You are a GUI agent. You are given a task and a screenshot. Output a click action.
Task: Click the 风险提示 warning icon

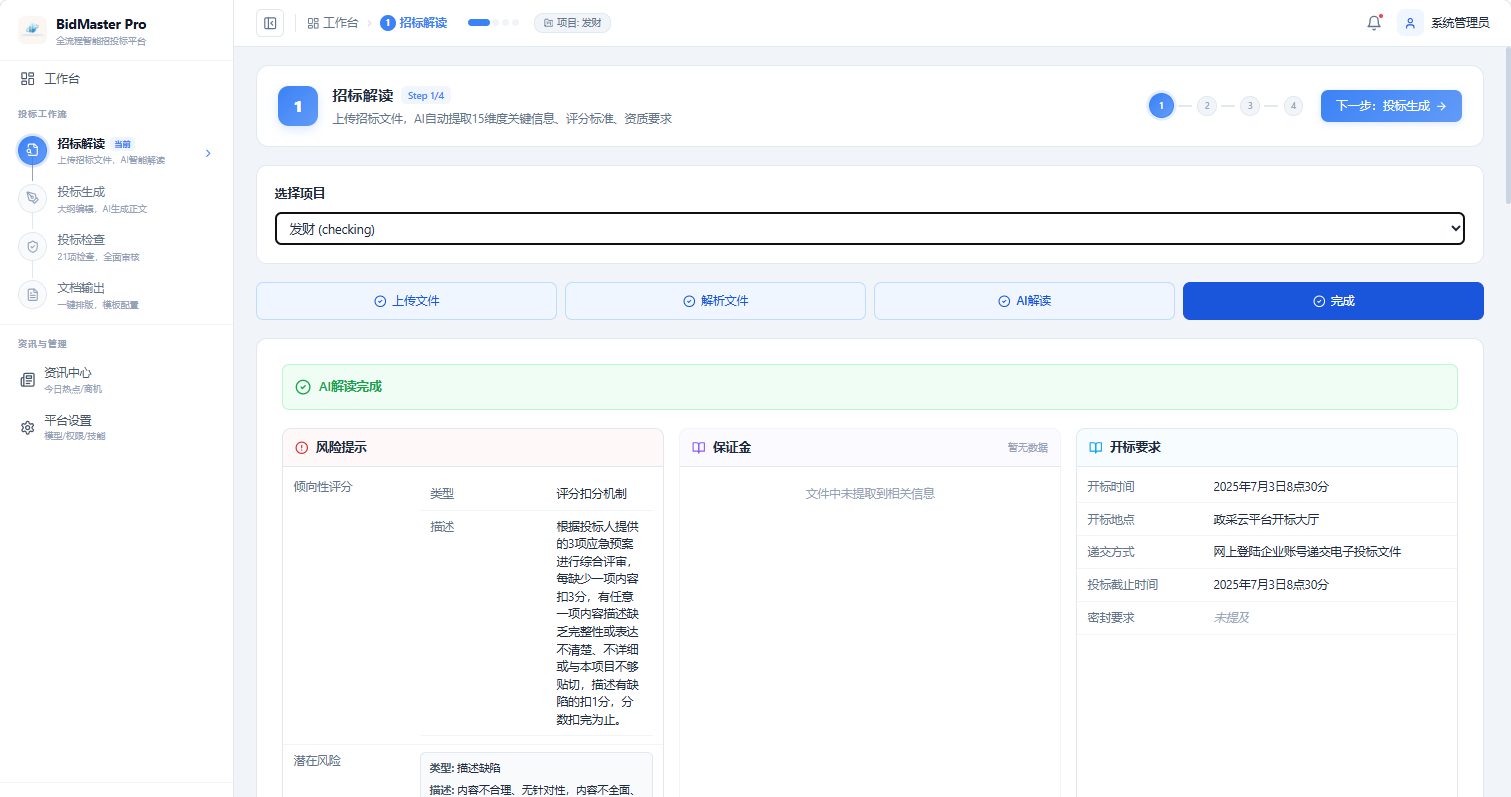(302, 448)
